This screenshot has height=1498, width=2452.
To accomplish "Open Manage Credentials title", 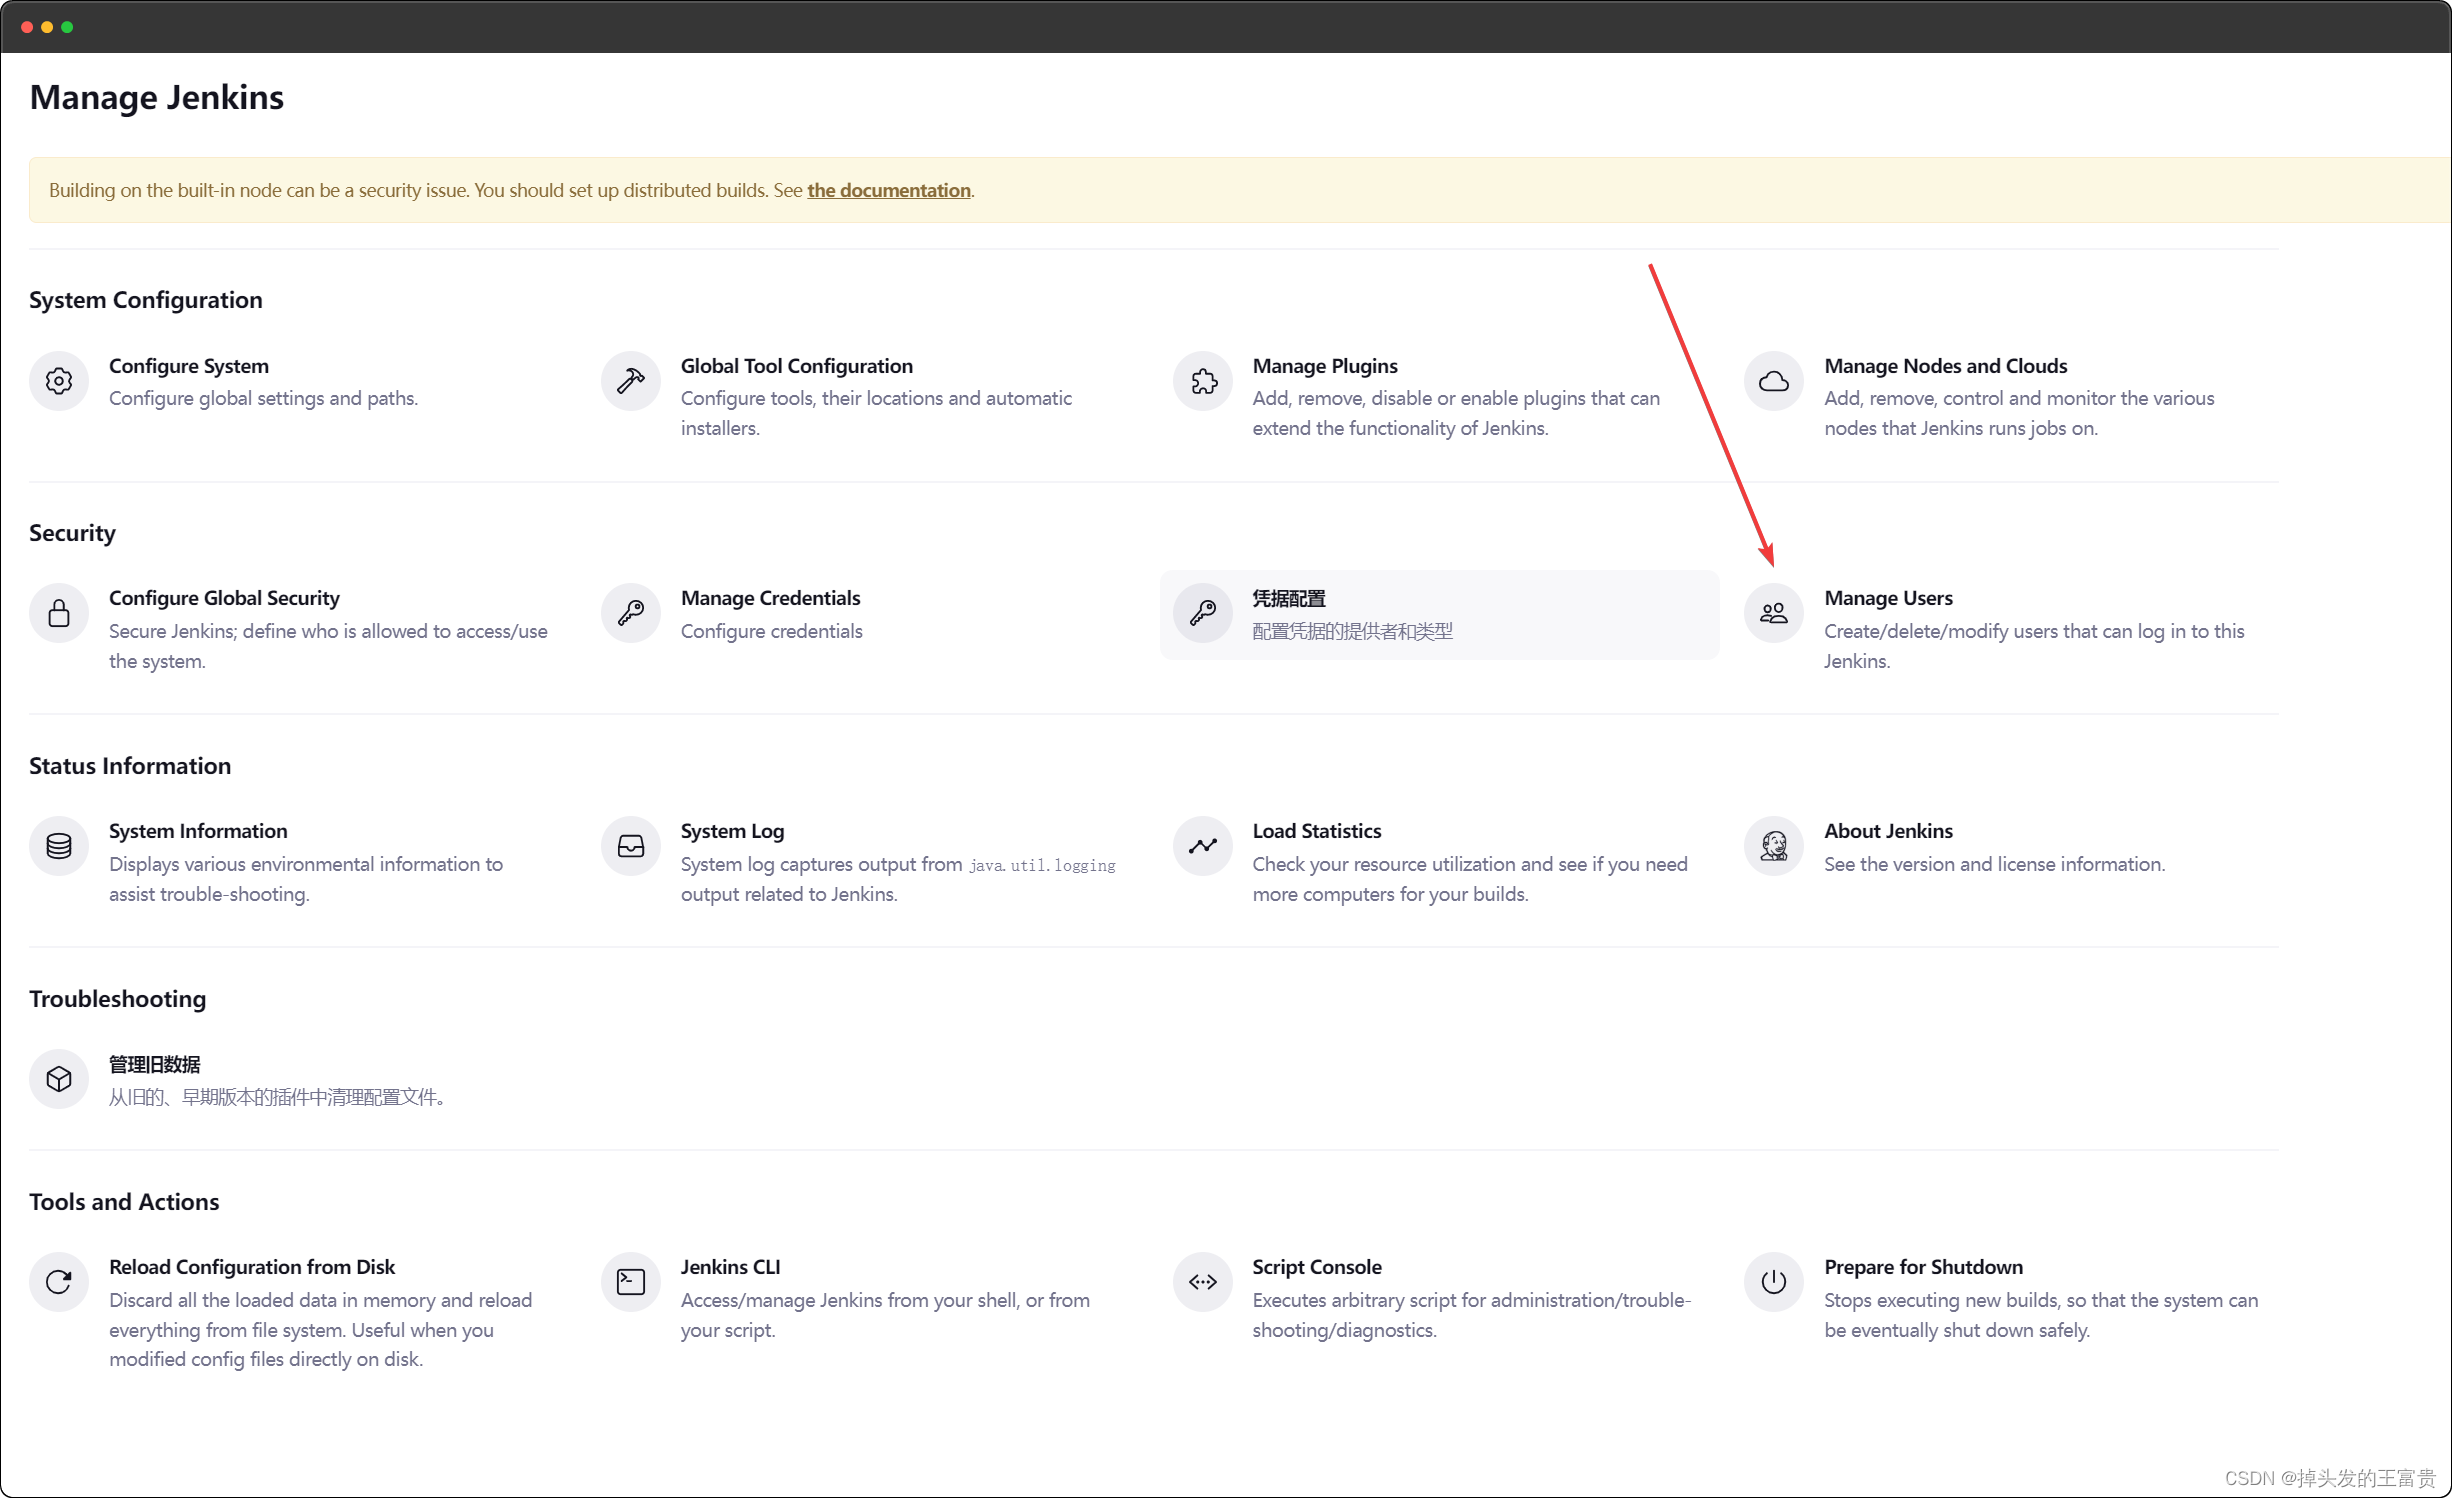I will click(770, 598).
